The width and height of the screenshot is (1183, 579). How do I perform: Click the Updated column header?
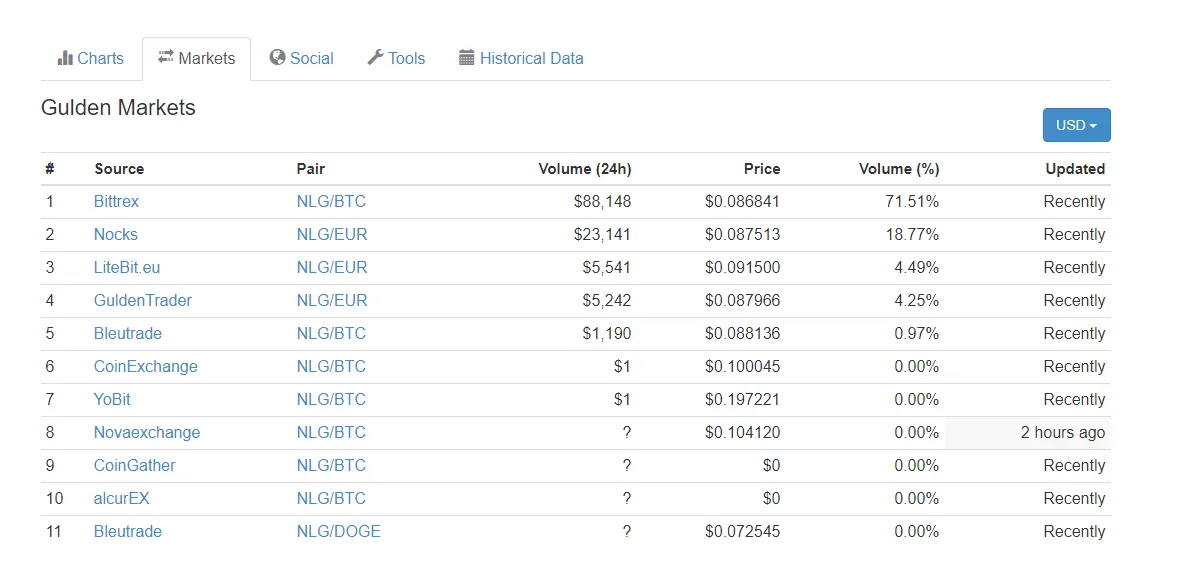(x=1075, y=169)
